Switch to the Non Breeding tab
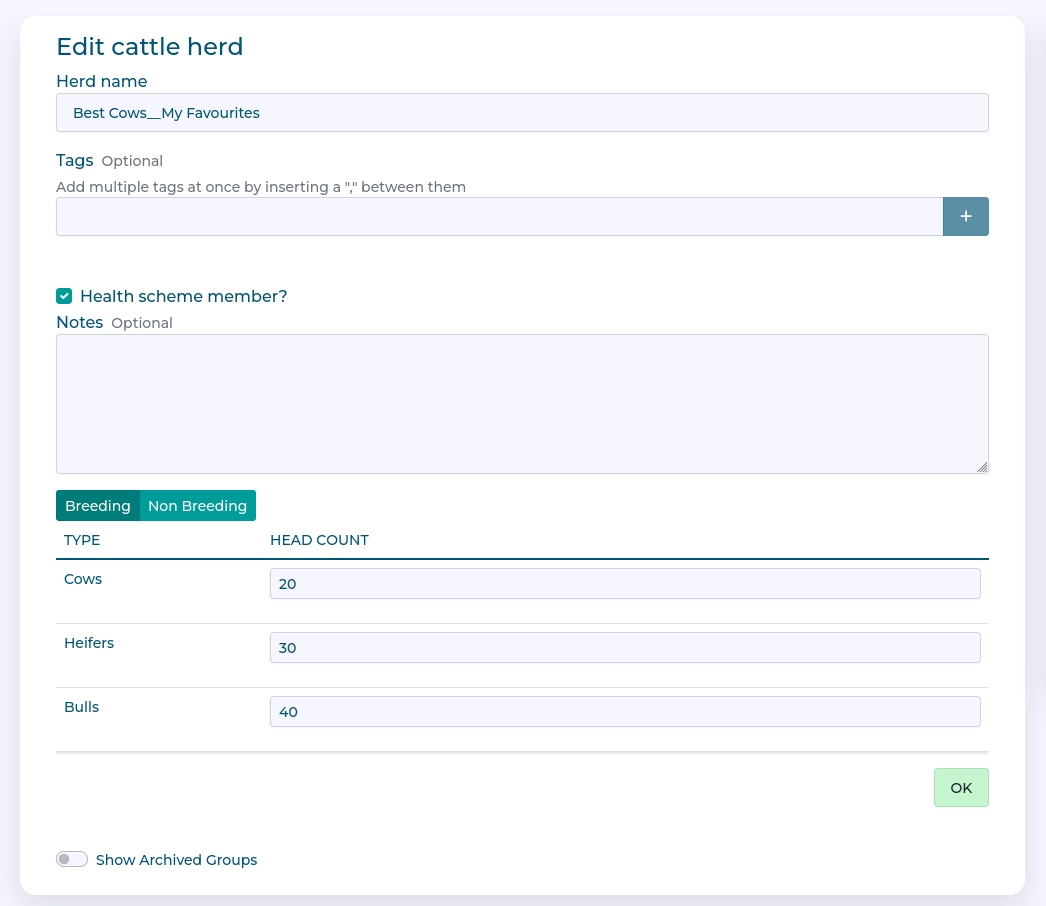Viewport: 1046px width, 906px height. 197,506
